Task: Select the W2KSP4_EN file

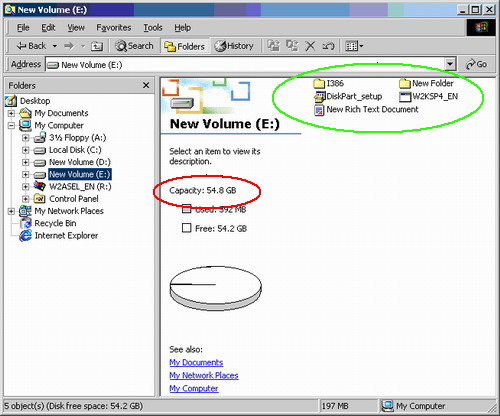Action: pyautogui.click(x=429, y=97)
